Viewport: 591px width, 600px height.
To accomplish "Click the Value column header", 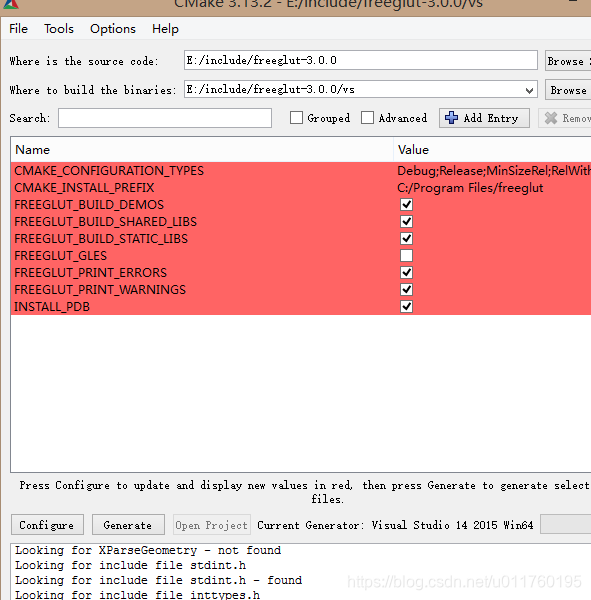I will (x=492, y=150).
